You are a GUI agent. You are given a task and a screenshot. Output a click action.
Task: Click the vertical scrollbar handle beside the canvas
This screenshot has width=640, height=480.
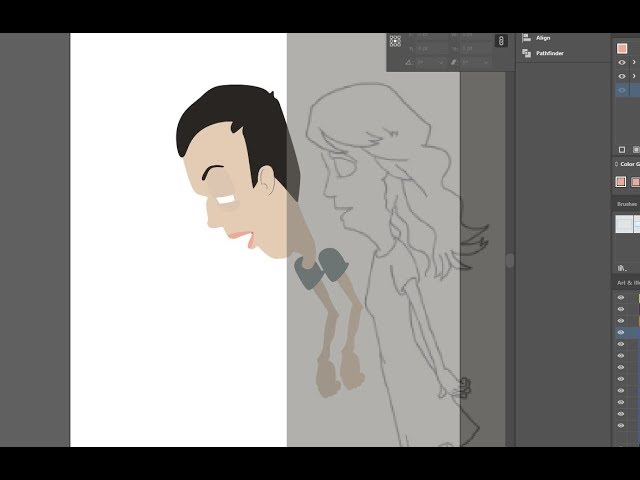(x=510, y=260)
